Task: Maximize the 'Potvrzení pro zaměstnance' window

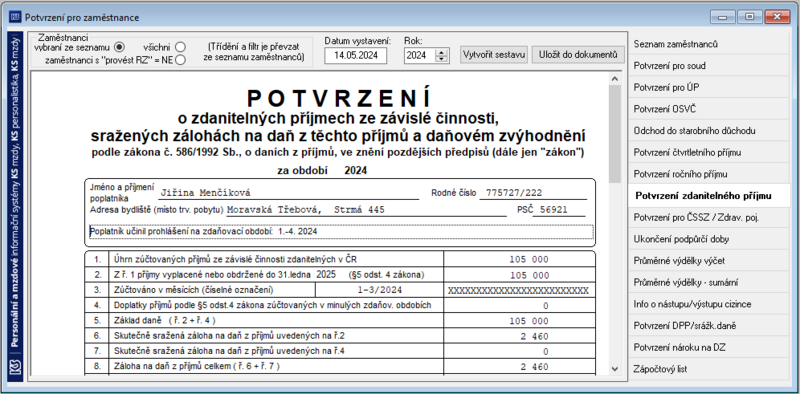Action: coord(749,17)
